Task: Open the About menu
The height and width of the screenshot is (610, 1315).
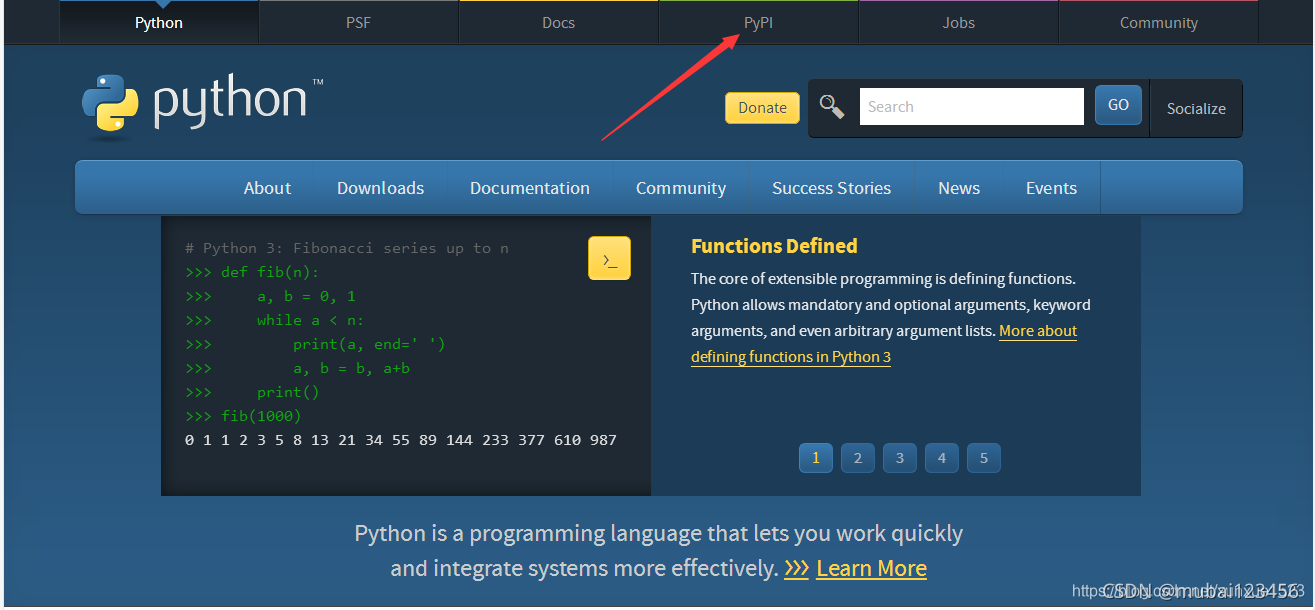Action: tap(267, 187)
